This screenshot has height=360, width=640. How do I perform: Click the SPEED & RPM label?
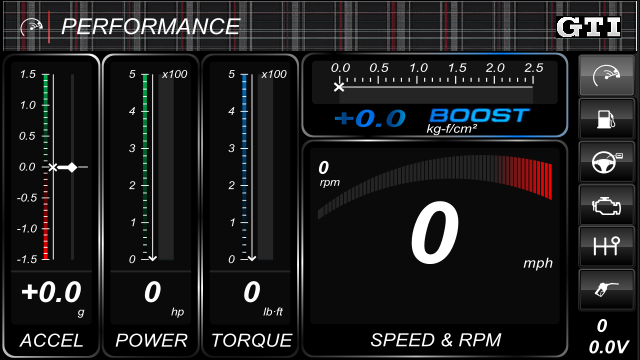[x=436, y=340]
